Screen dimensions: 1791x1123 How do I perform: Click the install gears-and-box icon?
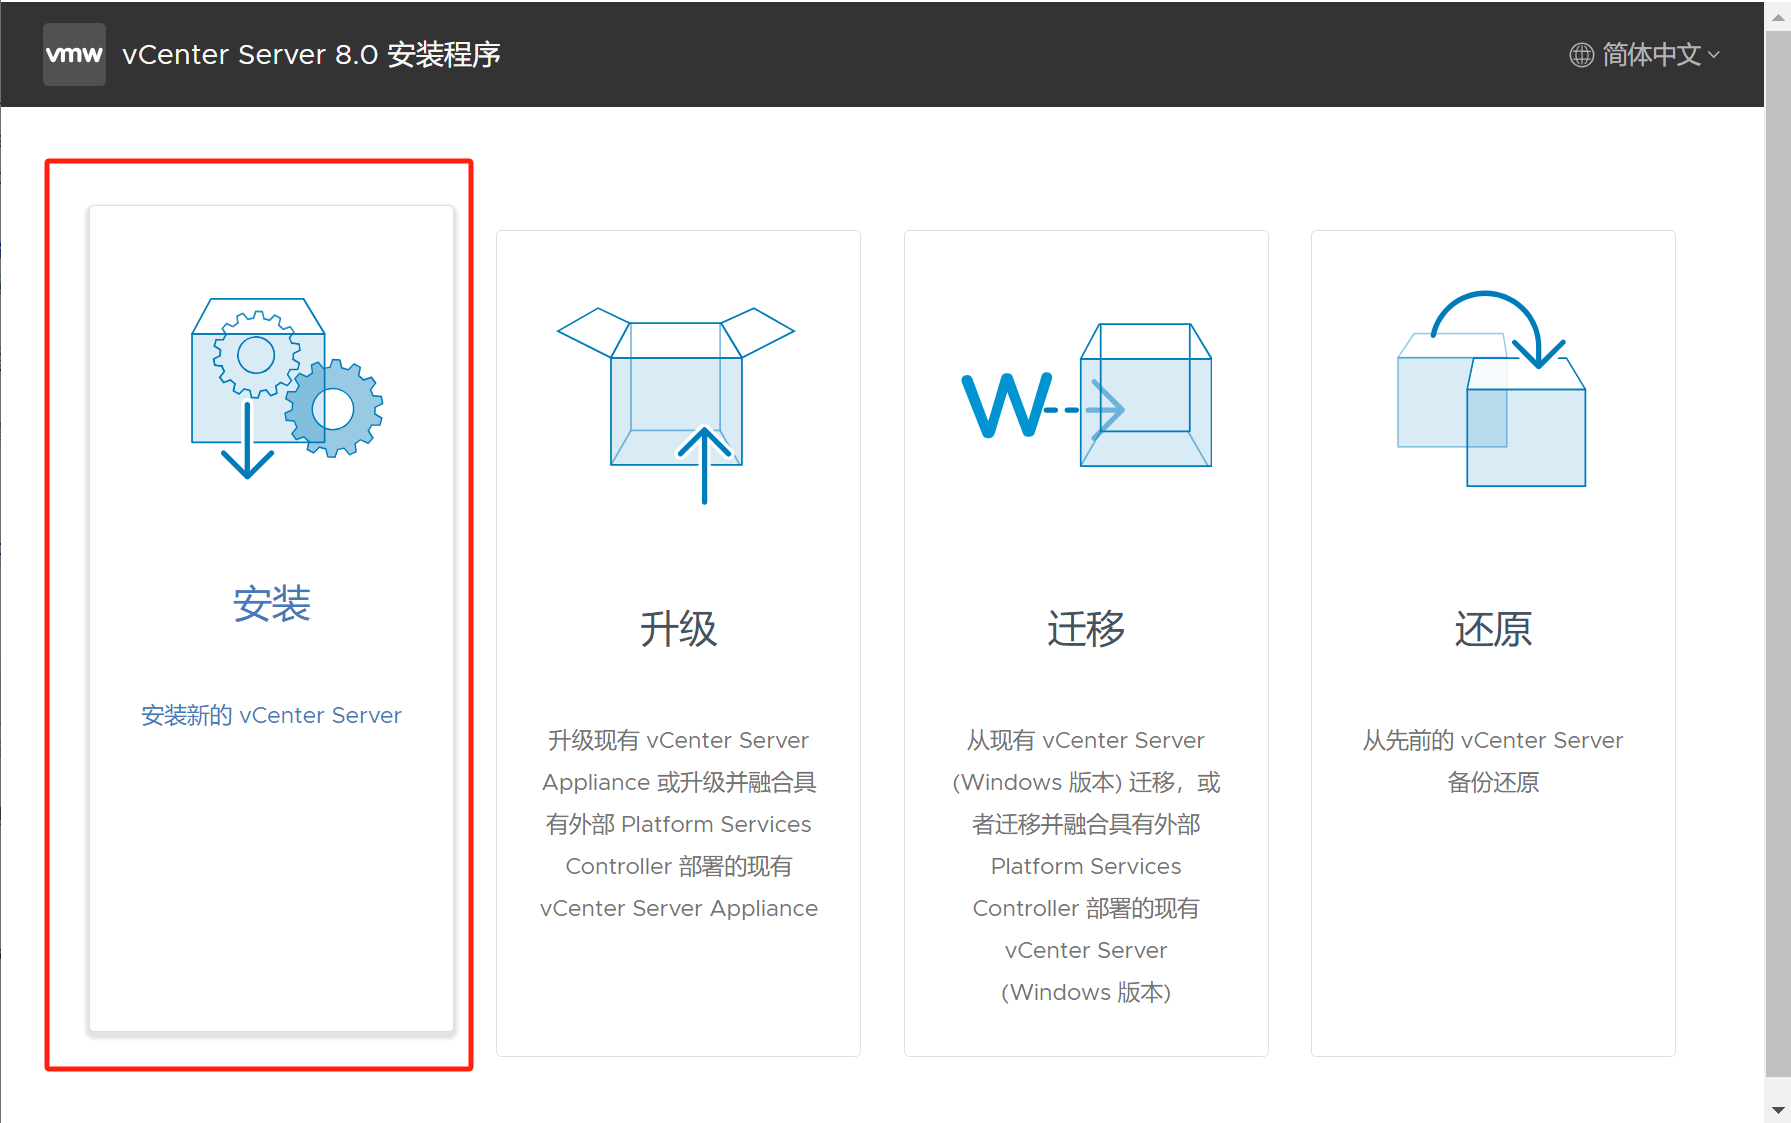[287, 388]
